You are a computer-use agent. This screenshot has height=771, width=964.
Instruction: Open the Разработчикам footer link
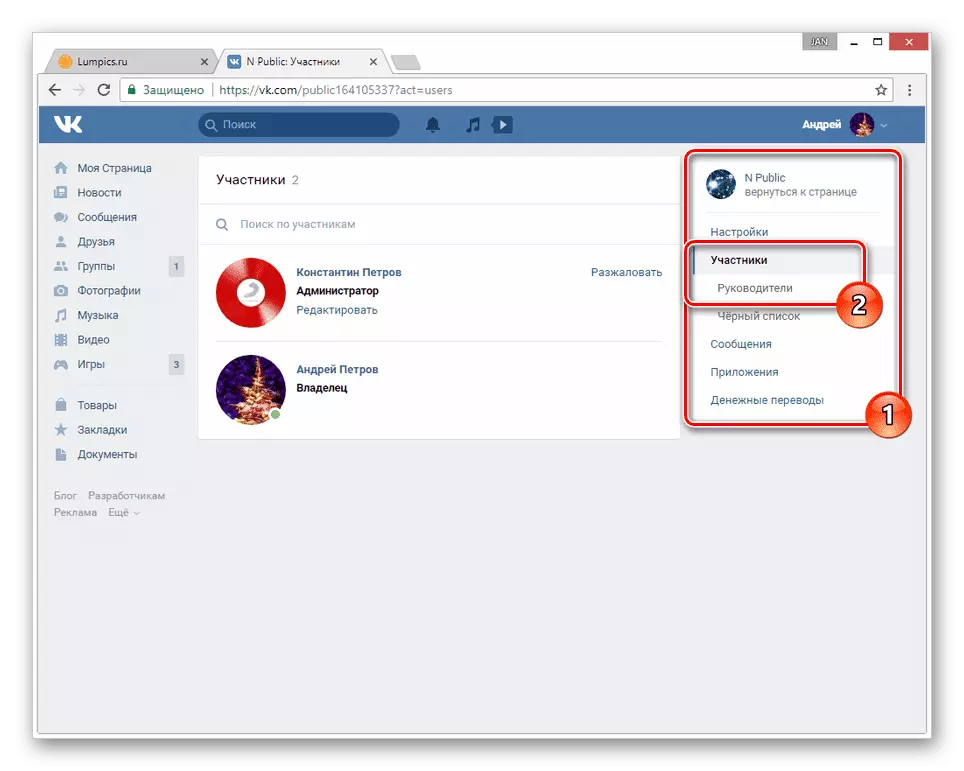coord(126,496)
